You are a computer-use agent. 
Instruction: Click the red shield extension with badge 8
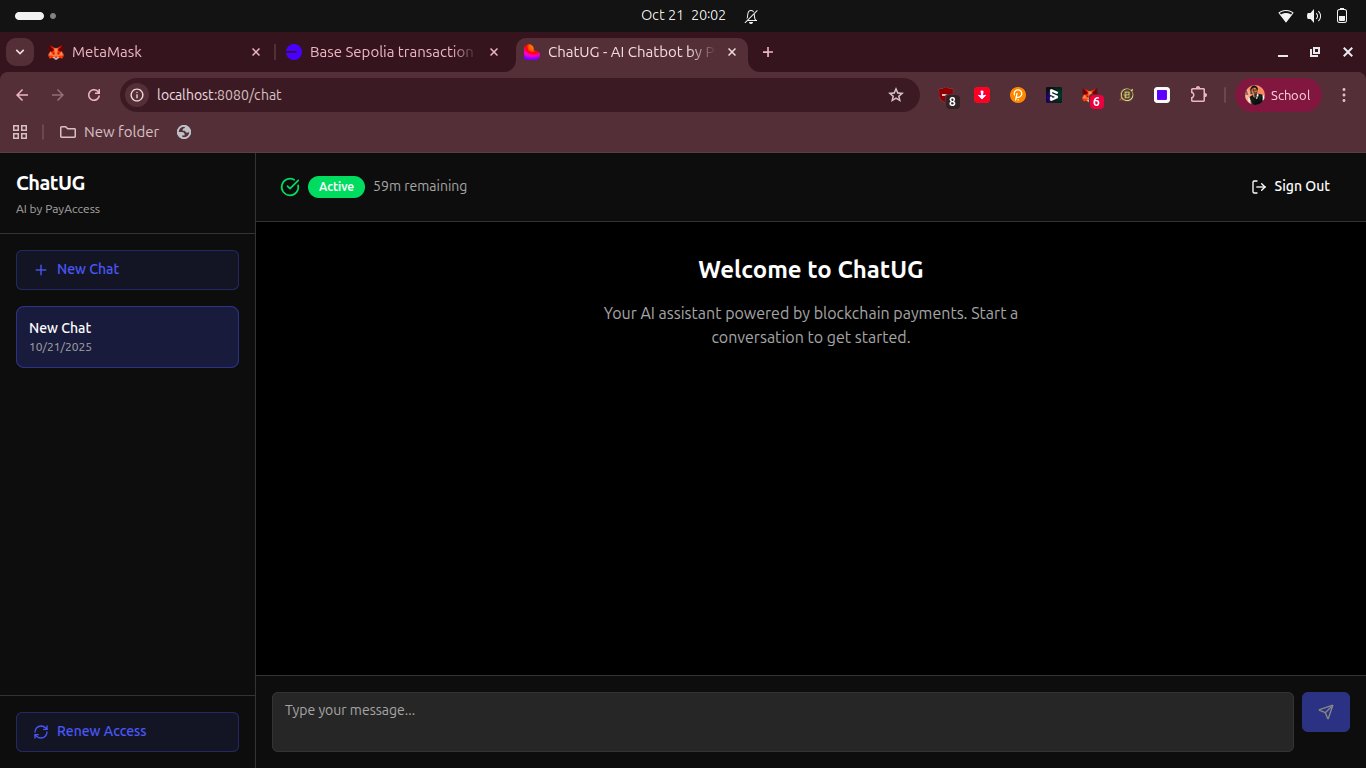tap(947, 96)
